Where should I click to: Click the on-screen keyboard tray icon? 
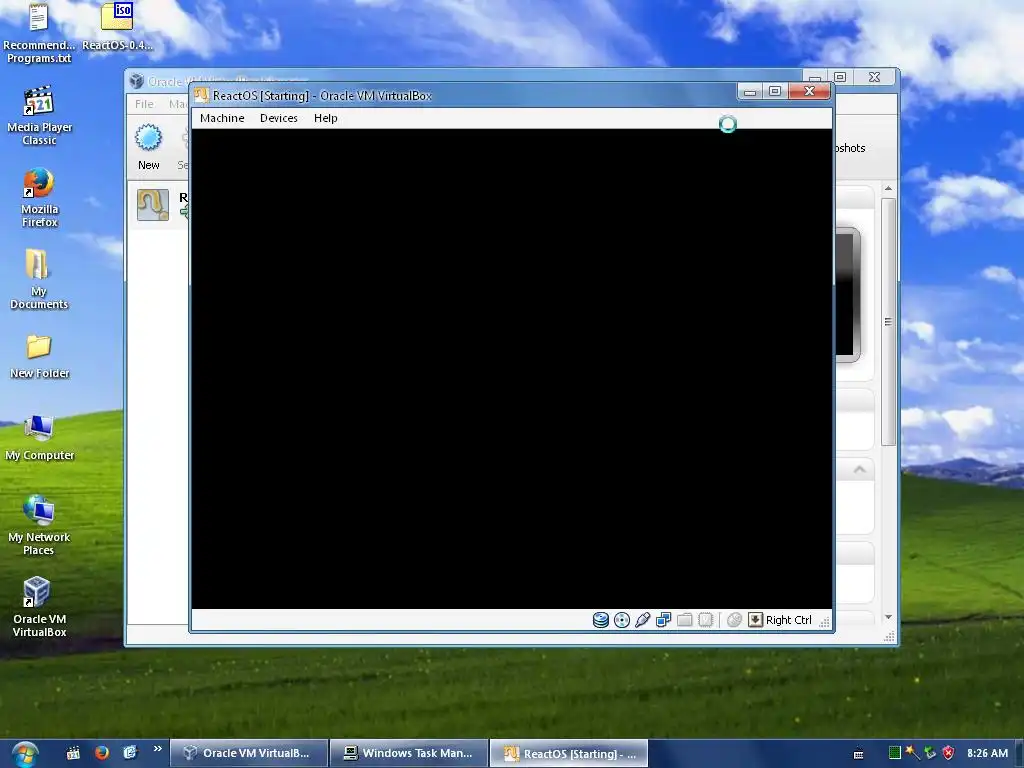(858, 754)
